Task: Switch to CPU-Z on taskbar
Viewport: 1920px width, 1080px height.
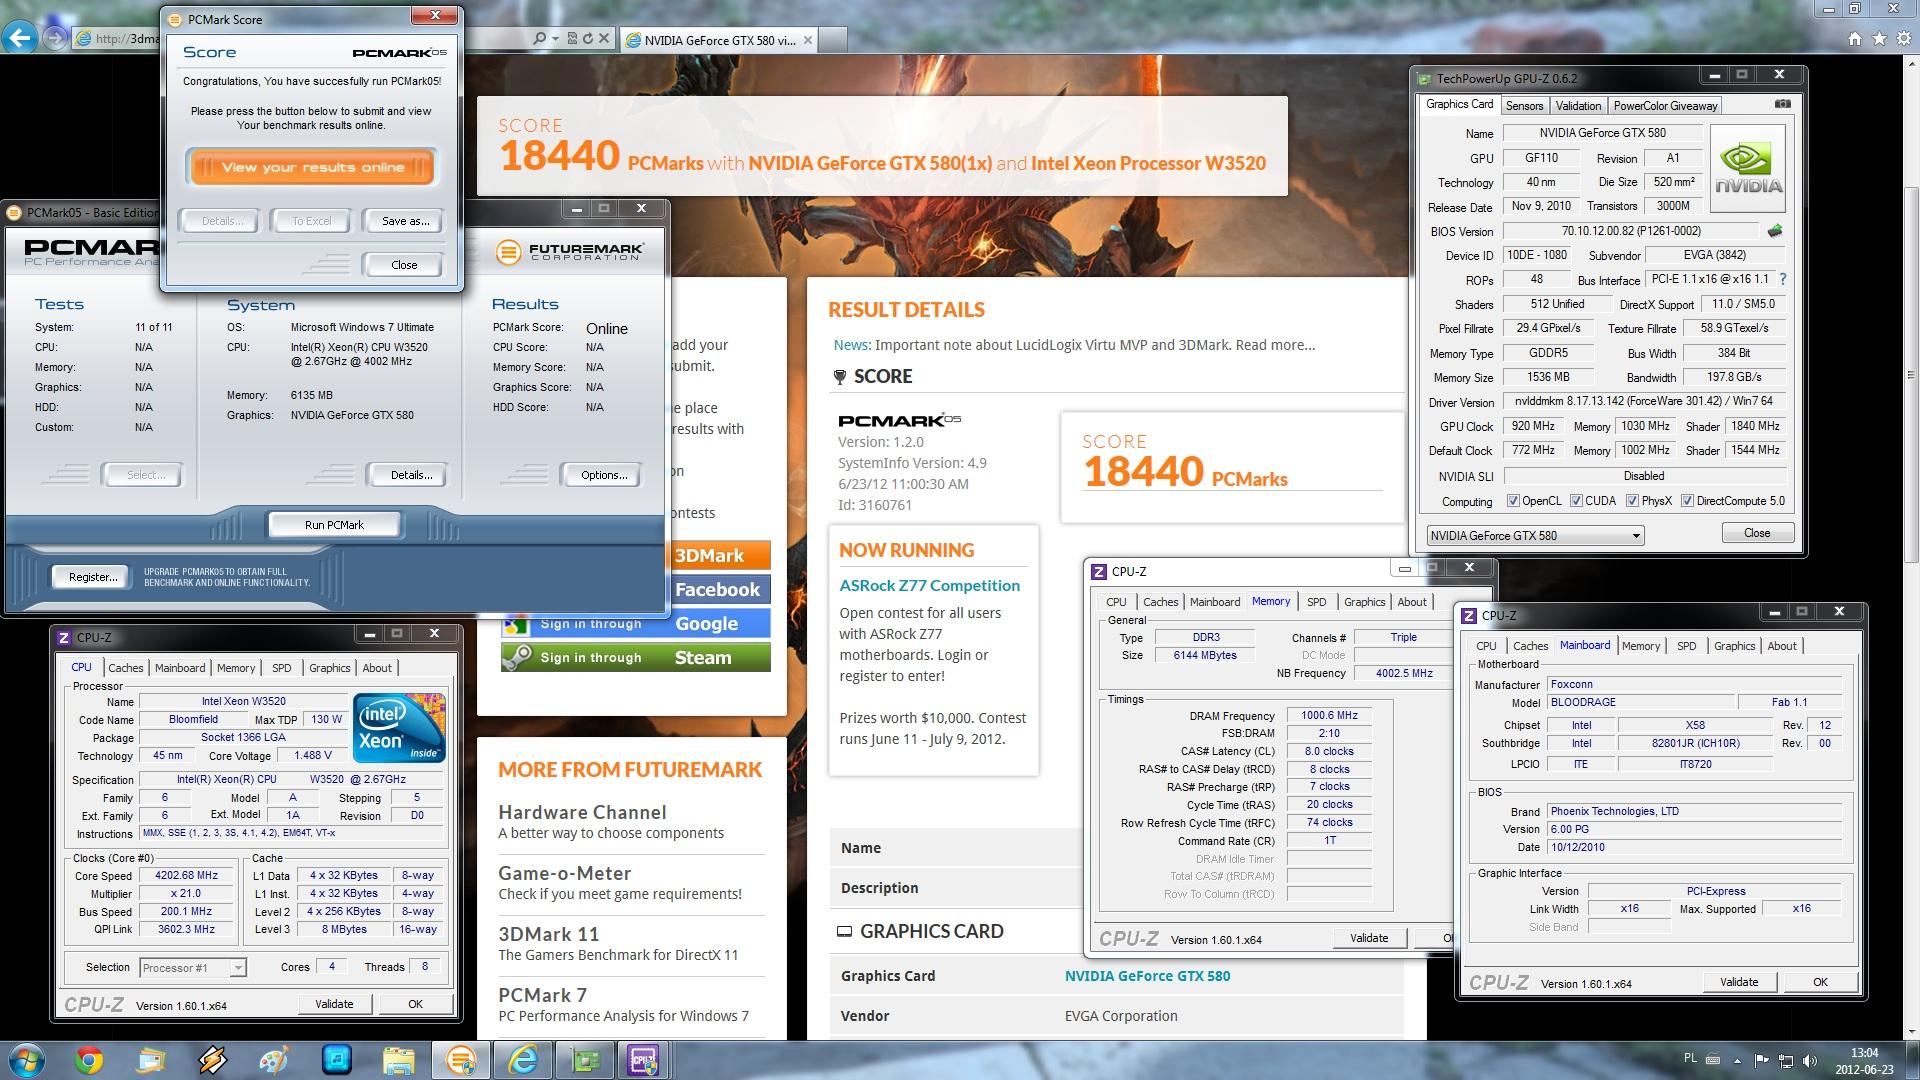Action: (x=642, y=1060)
